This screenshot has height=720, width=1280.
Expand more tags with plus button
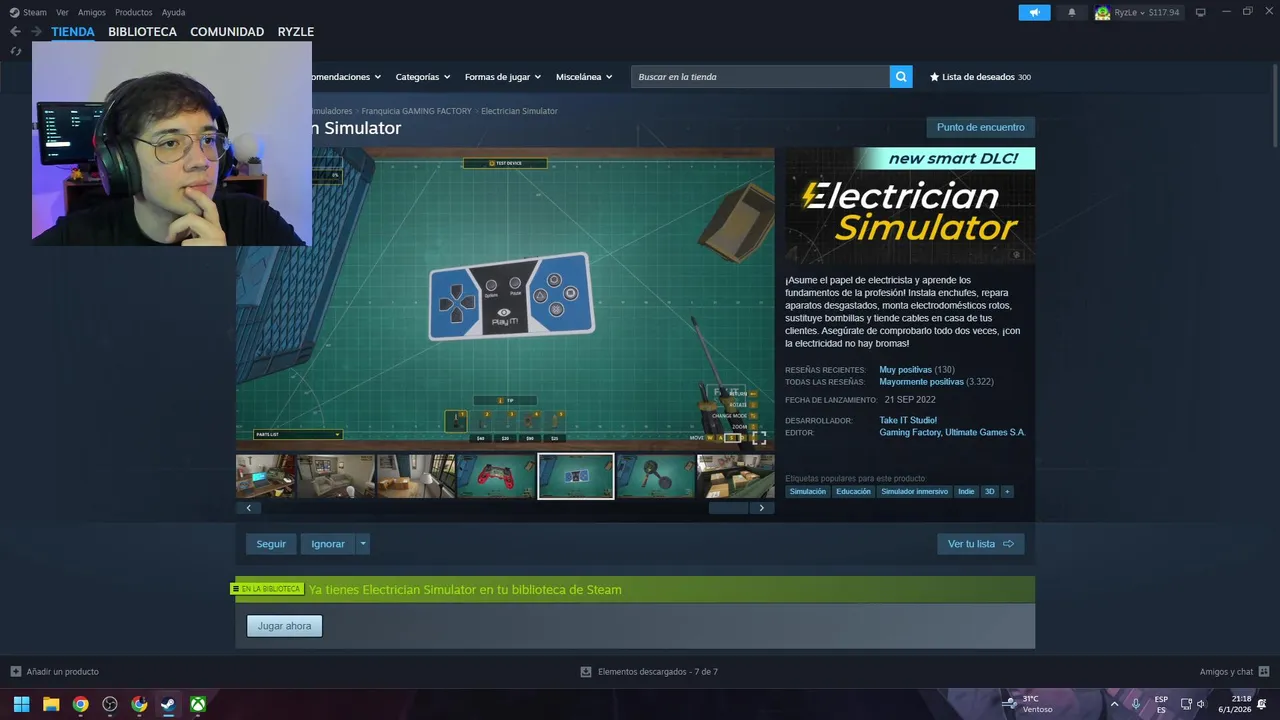coord(1007,492)
